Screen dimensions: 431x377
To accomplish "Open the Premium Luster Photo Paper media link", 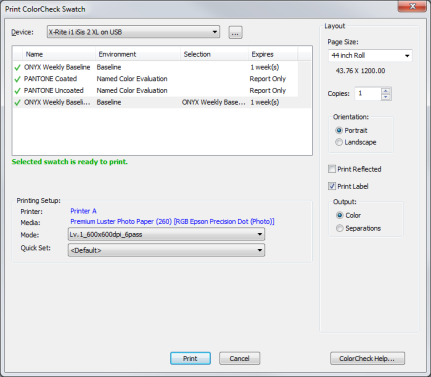I will [x=172, y=222].
